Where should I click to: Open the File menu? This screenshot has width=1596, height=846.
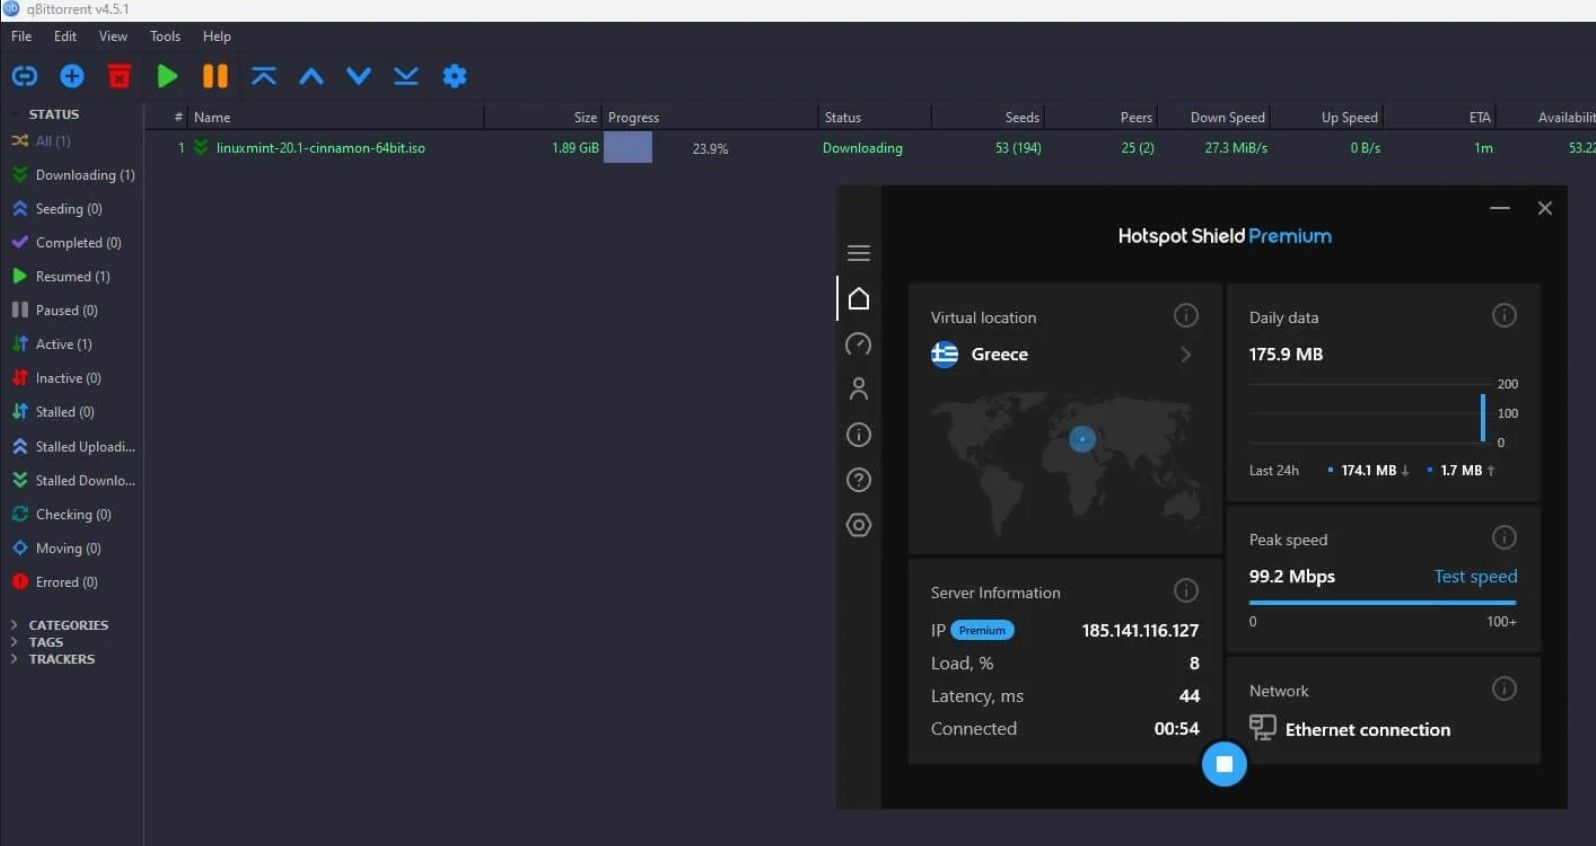pyautogui.click(x=21, y=36)
